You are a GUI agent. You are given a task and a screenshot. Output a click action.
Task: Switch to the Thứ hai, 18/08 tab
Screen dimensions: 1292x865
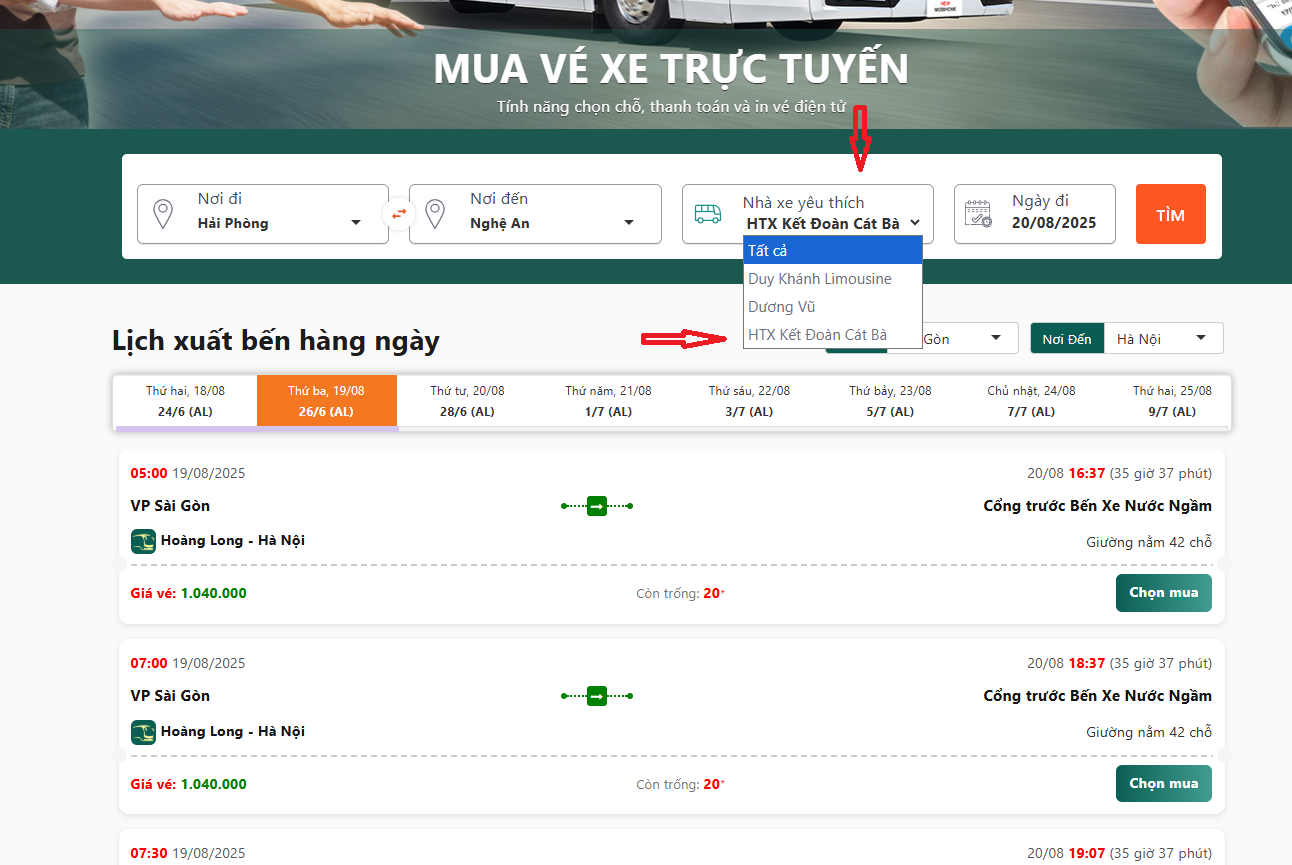click(186, 401)
